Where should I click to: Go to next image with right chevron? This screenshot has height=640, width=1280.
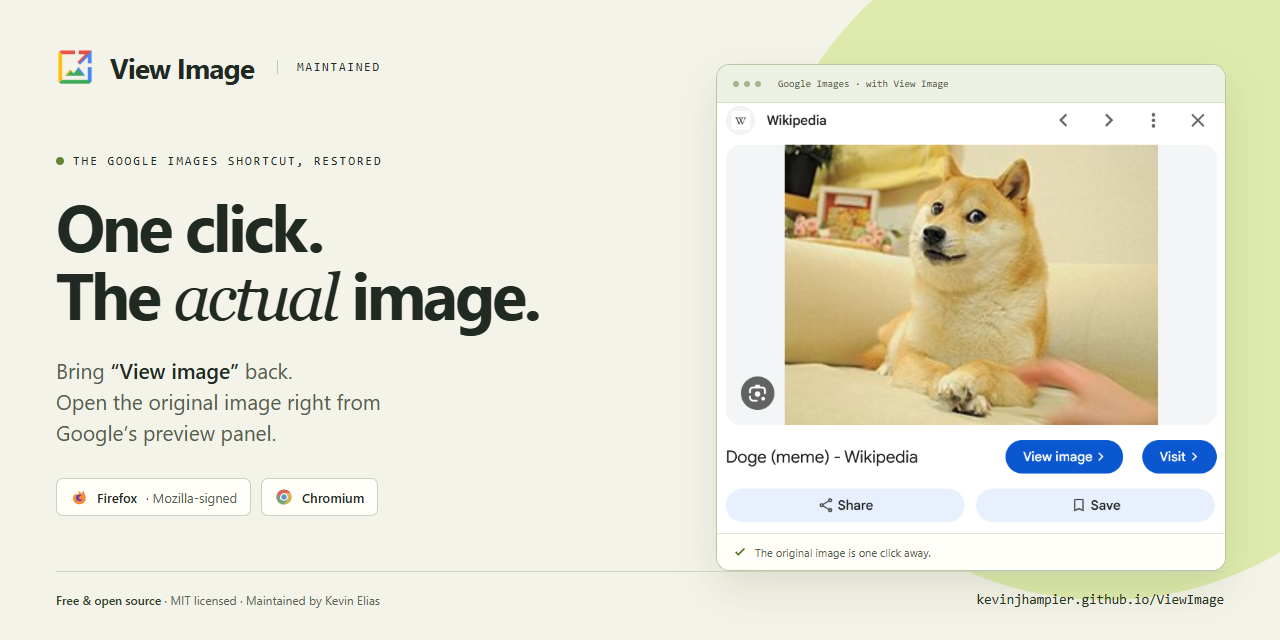[1108, 120]
